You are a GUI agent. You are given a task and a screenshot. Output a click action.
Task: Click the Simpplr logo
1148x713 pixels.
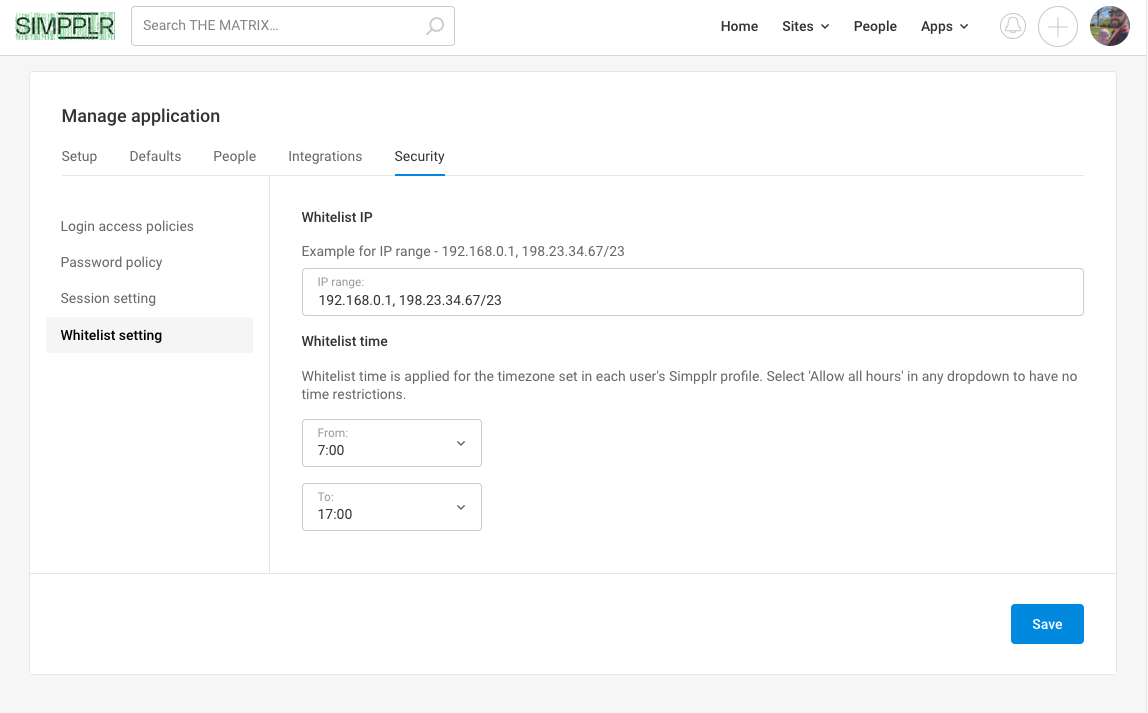click(65, 26)
